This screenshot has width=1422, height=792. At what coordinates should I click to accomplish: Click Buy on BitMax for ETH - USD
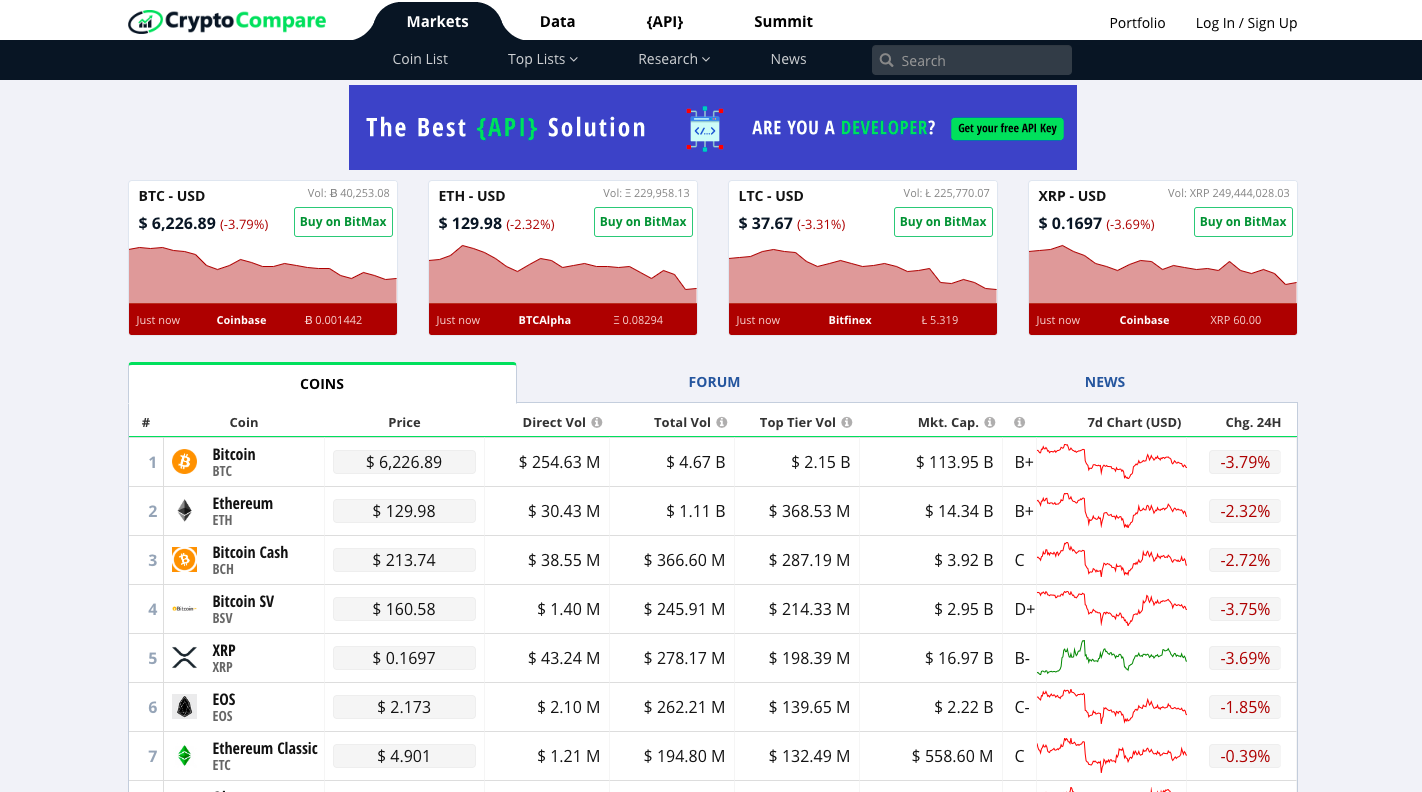click(643, 222)
